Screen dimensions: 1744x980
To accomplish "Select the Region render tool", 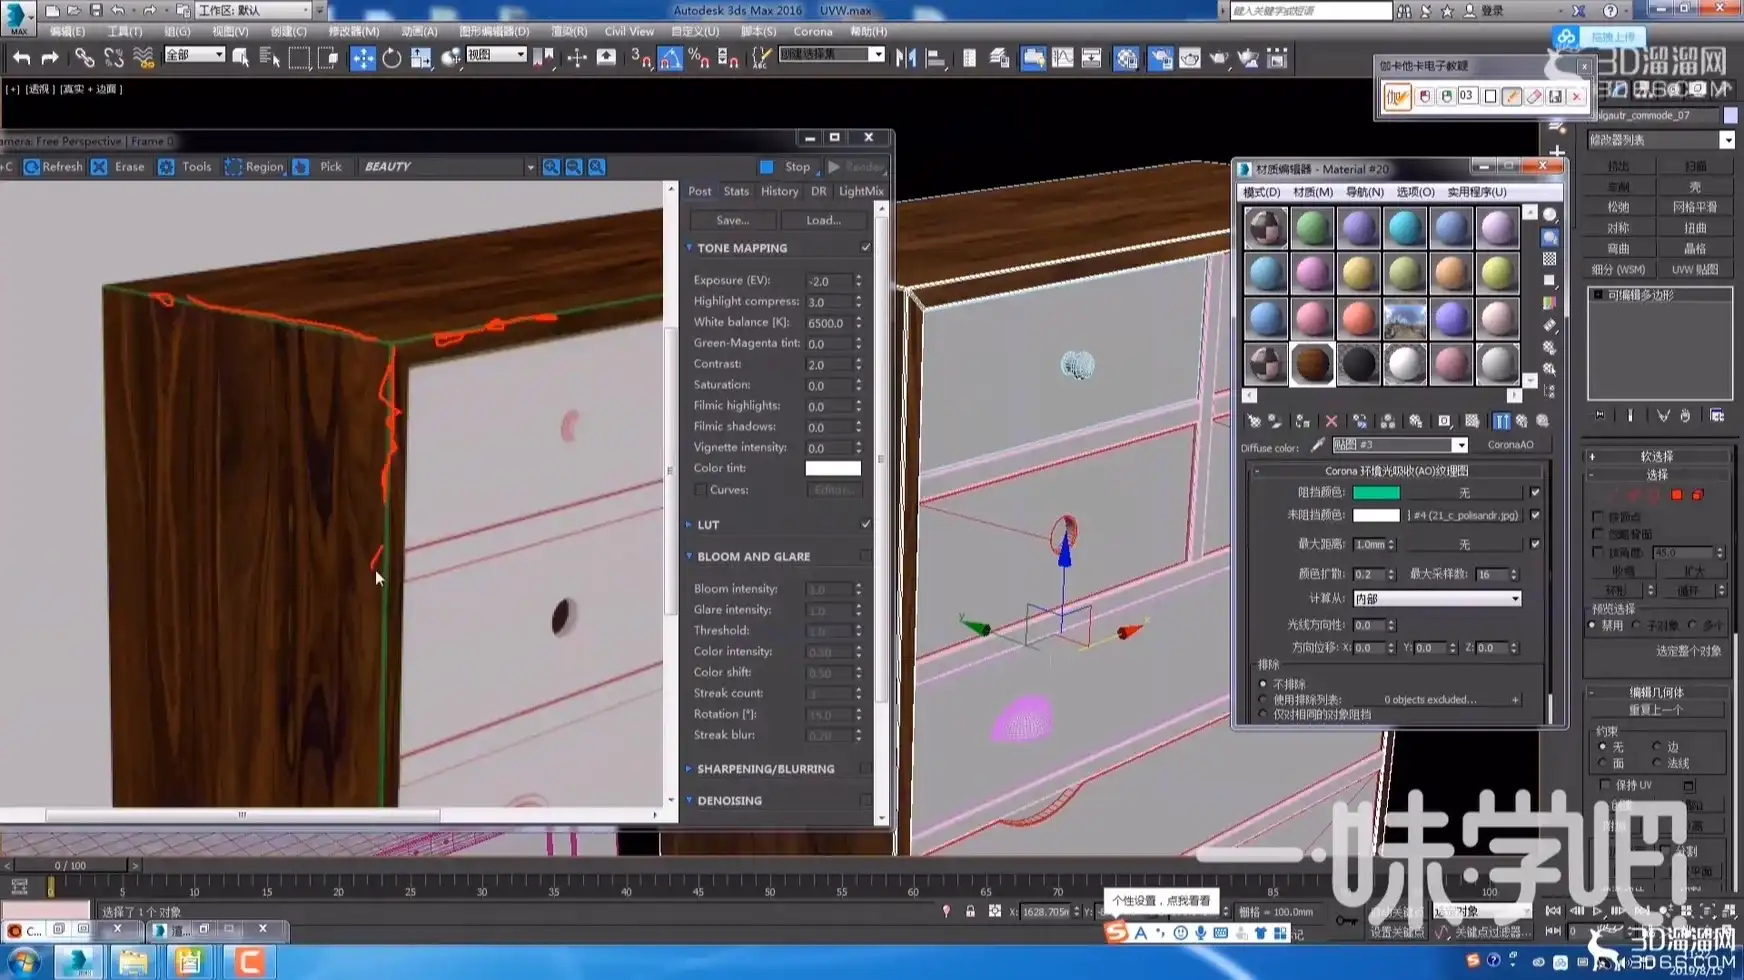I will click(x=254, y=167).
